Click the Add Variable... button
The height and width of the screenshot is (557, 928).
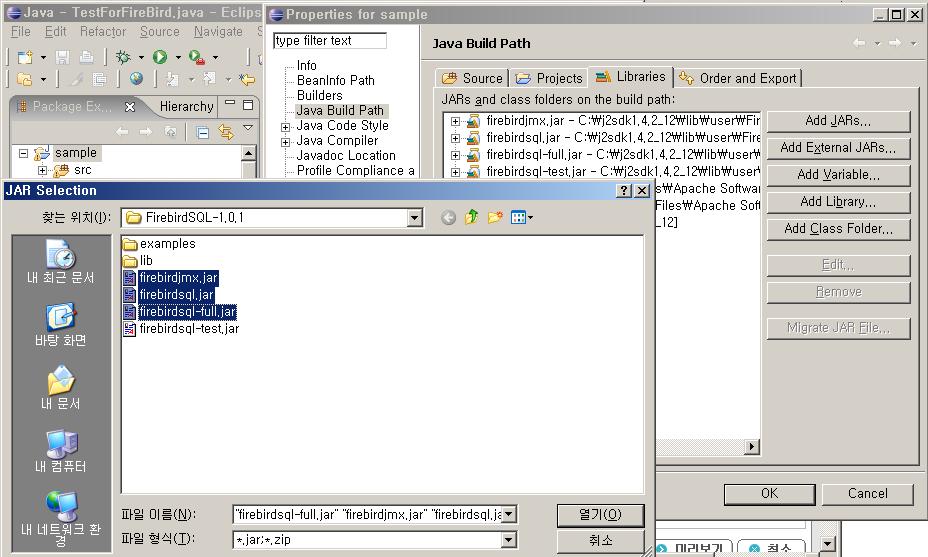click(x=838, y=175)
